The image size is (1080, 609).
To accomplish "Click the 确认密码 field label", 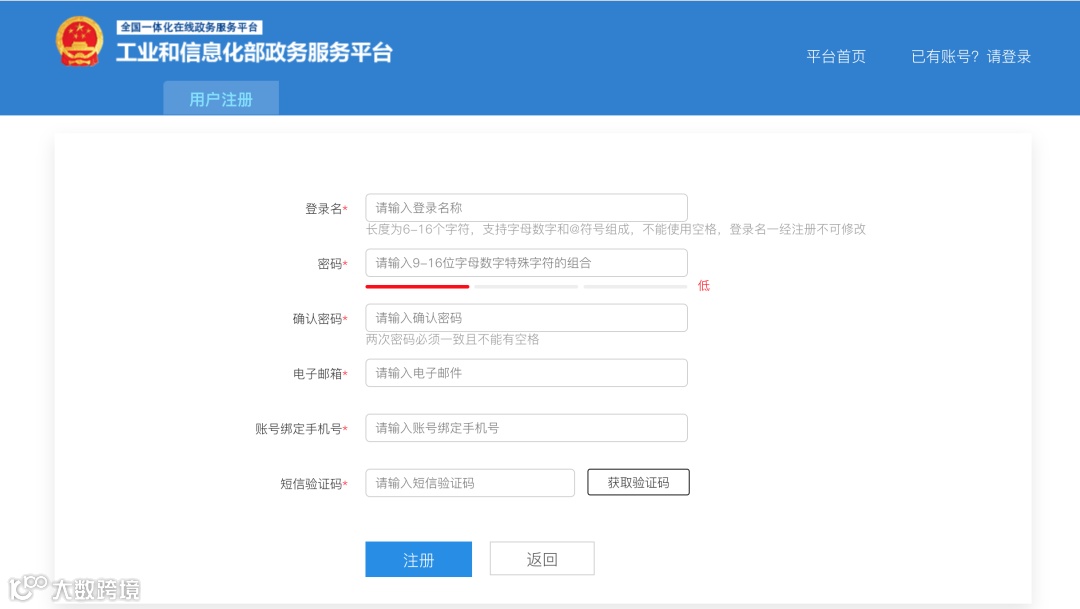I will pyautogui.click(x=320, y=318).
